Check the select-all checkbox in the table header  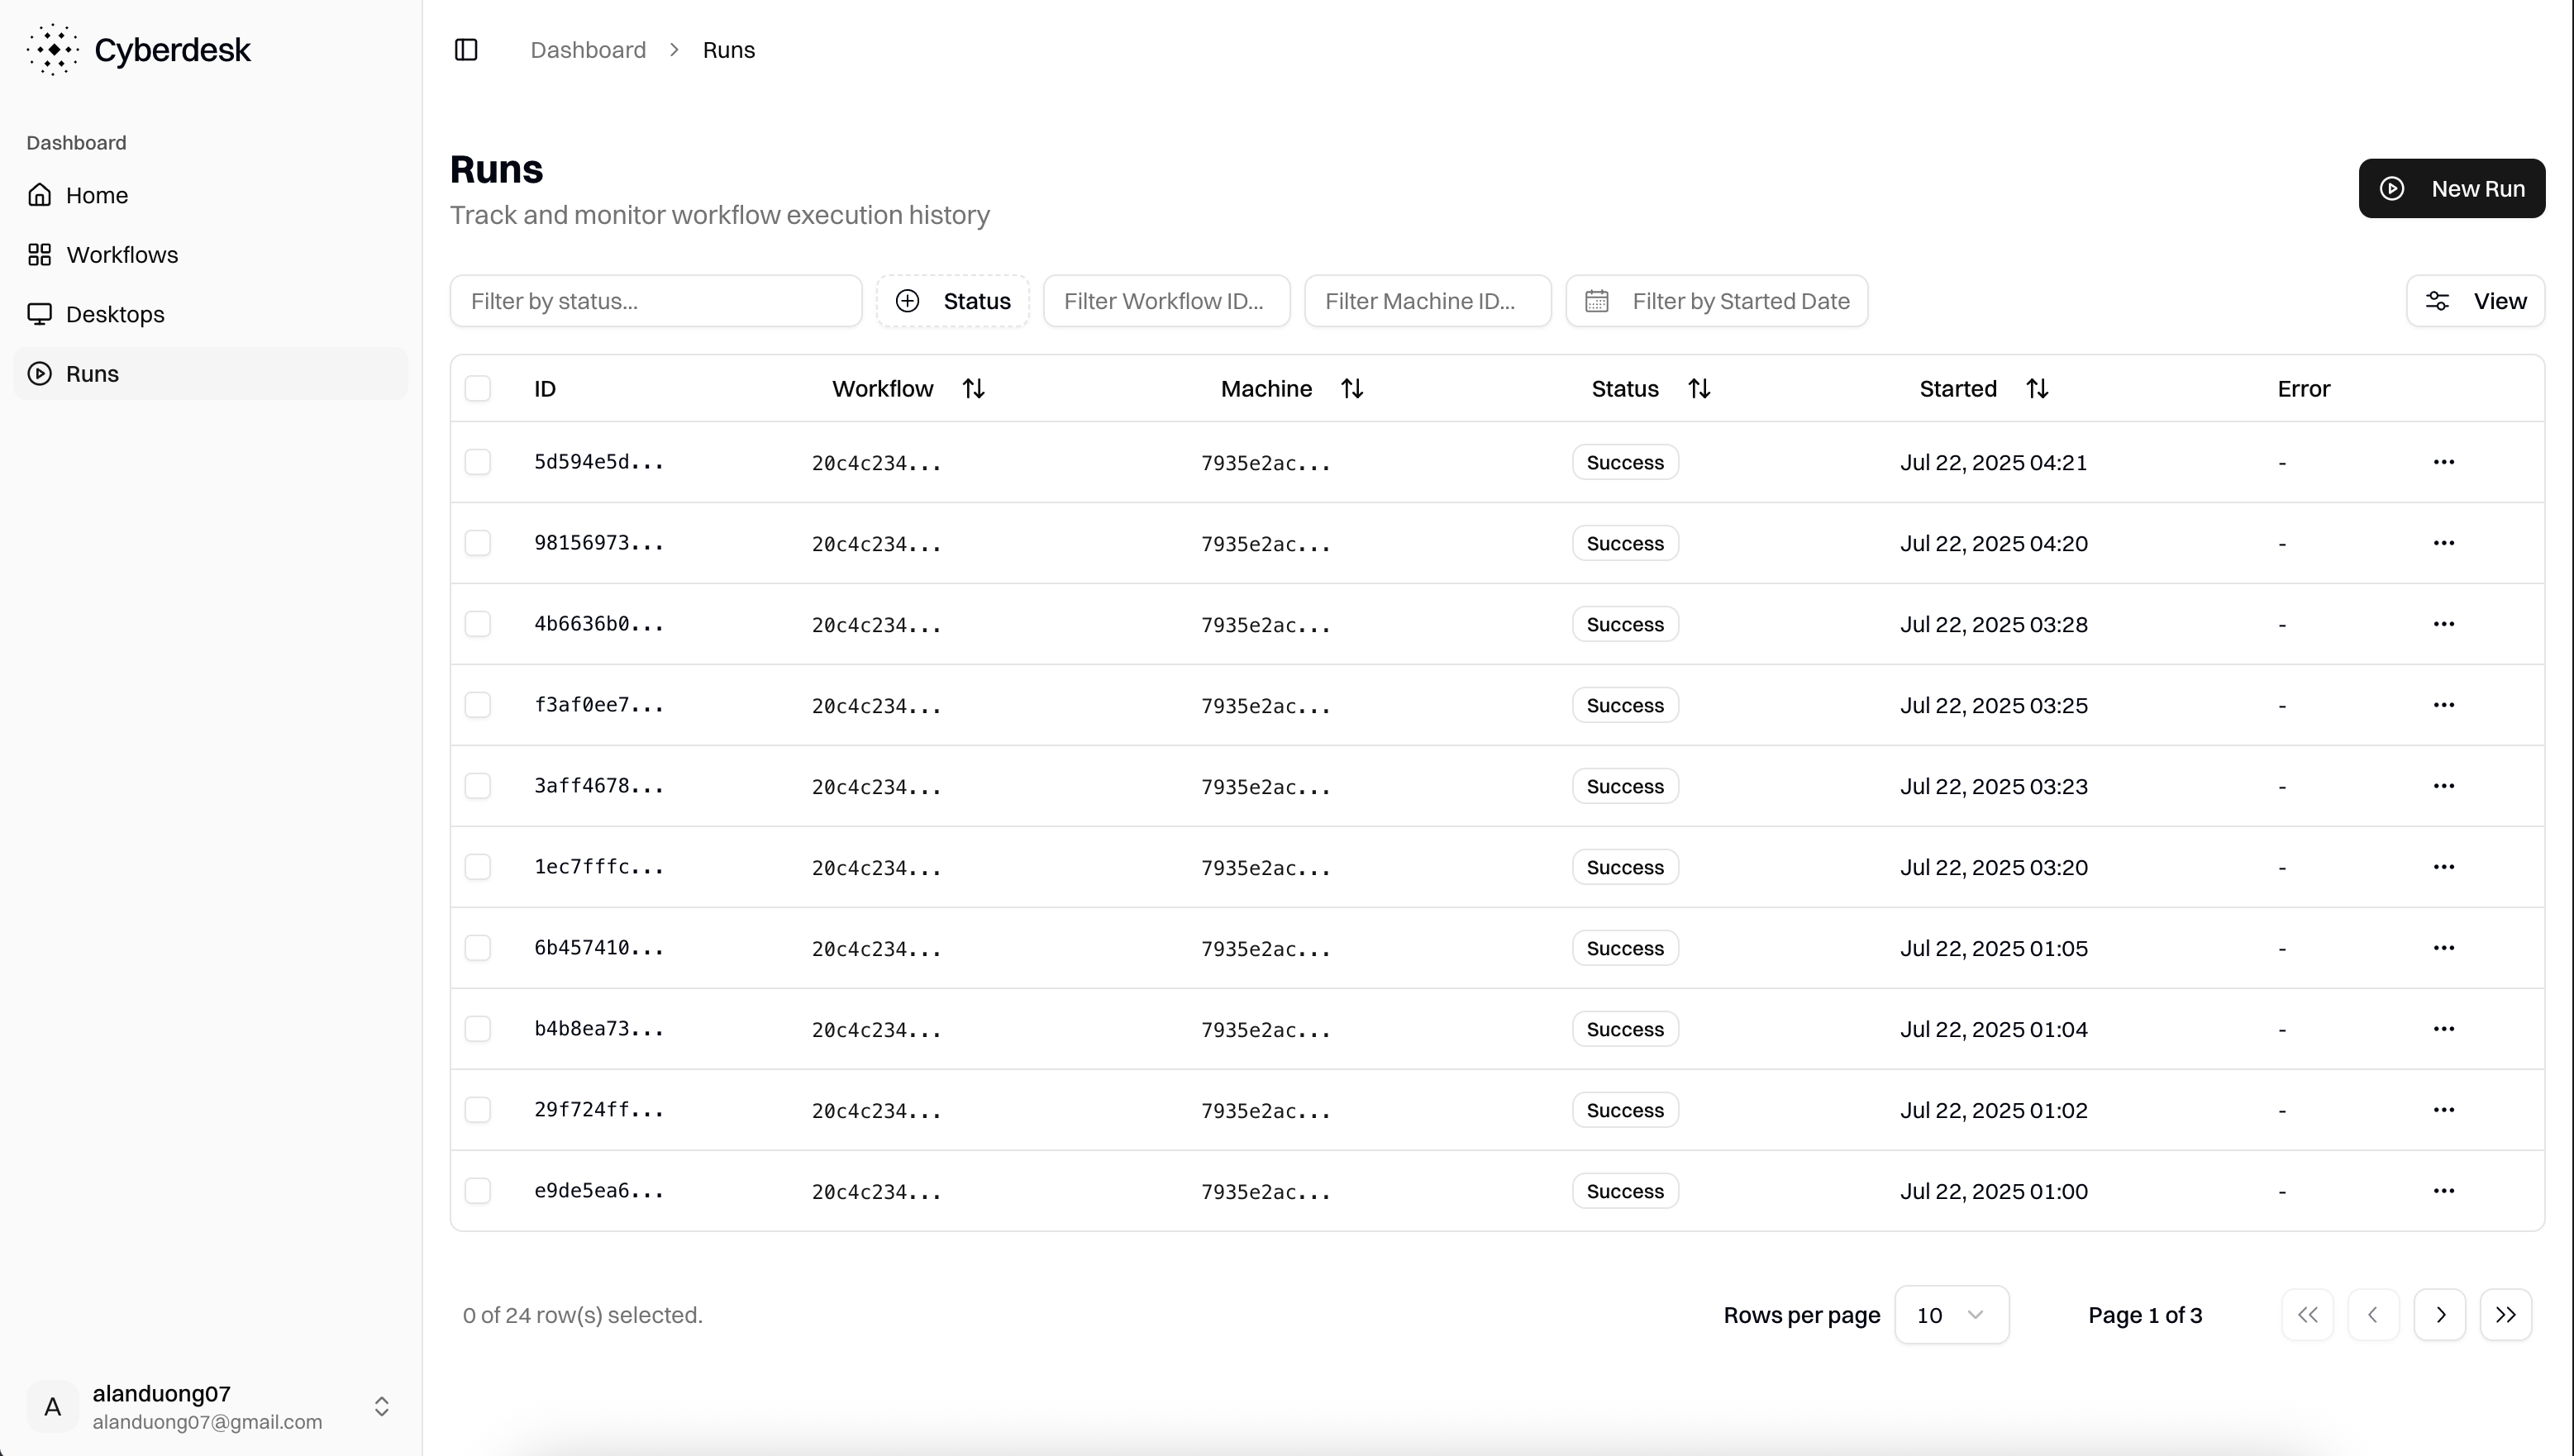tap(478, 388)
